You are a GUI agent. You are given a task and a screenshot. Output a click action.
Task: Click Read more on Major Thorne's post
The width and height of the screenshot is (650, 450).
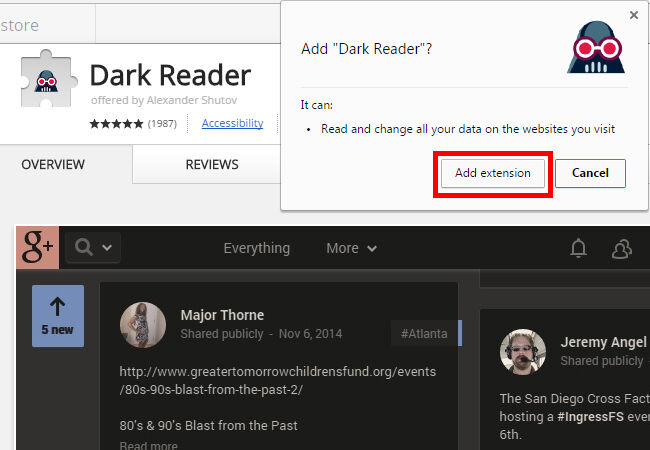pyautogui.click(x=148, y=445)
